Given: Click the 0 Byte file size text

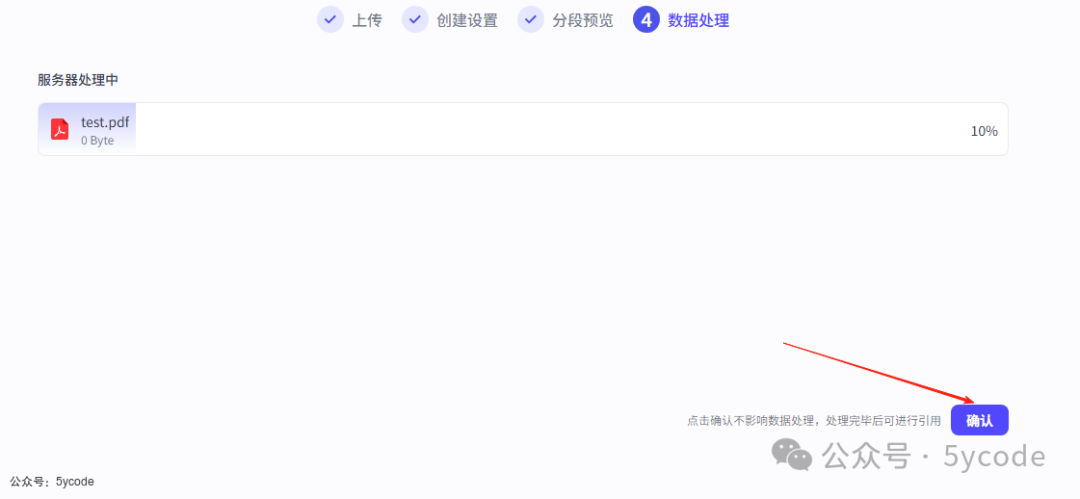Looking at the screenshot, I should coord(97,141).
